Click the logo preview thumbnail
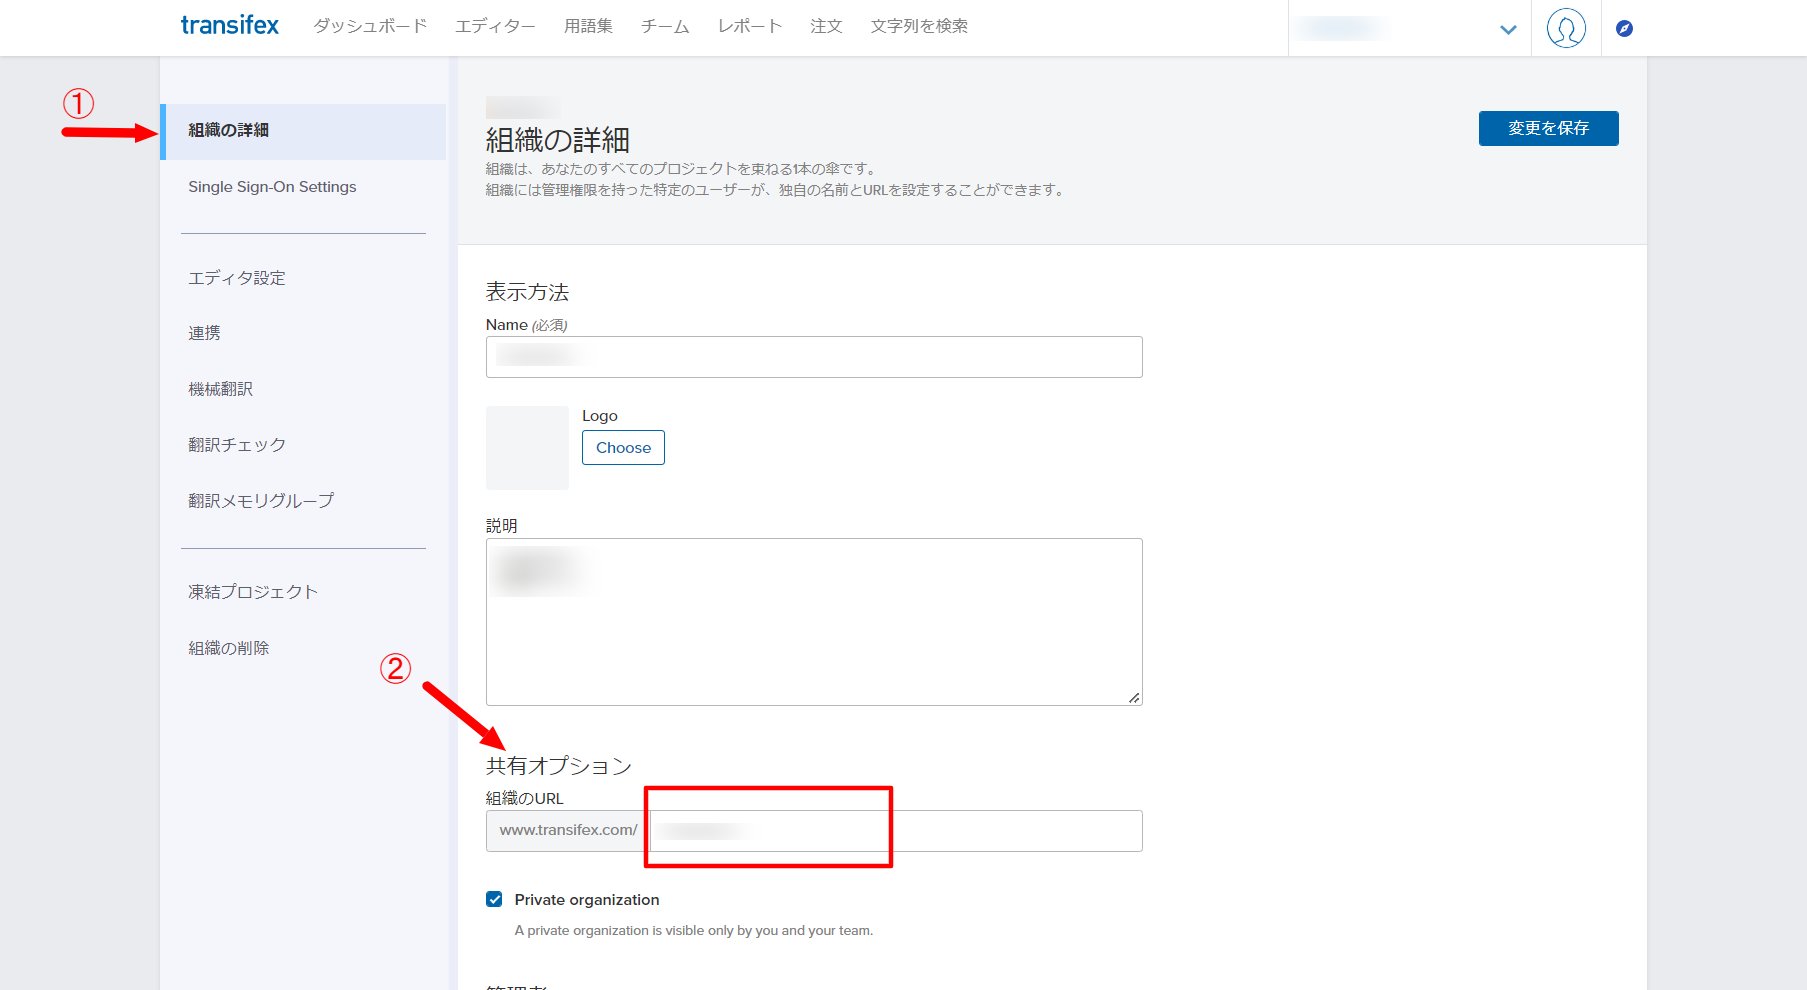Image resolution: width=1807 pixels, height=990 pixels. click(x=527, y=448)
